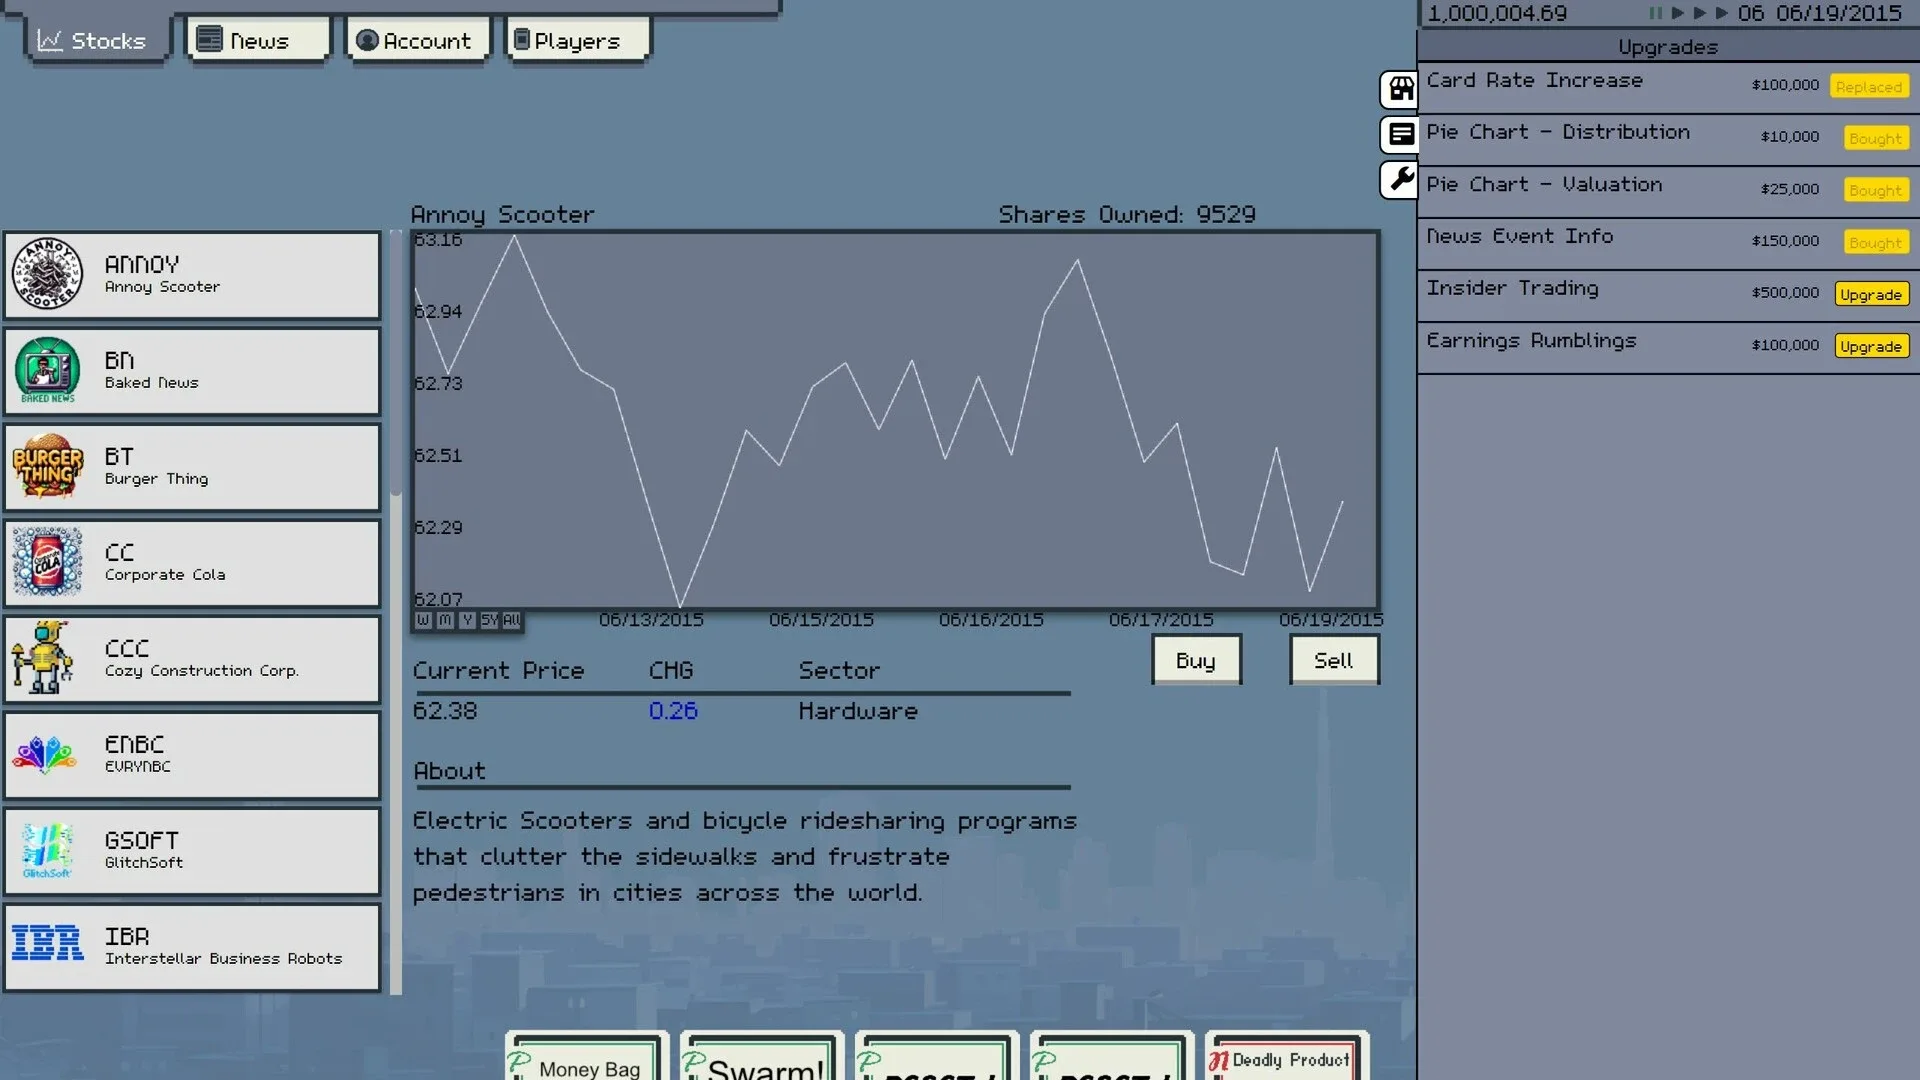Select Corporate Cola stock entry
The height and width of the screenshot is (1080, 1920).
[192, 563]
